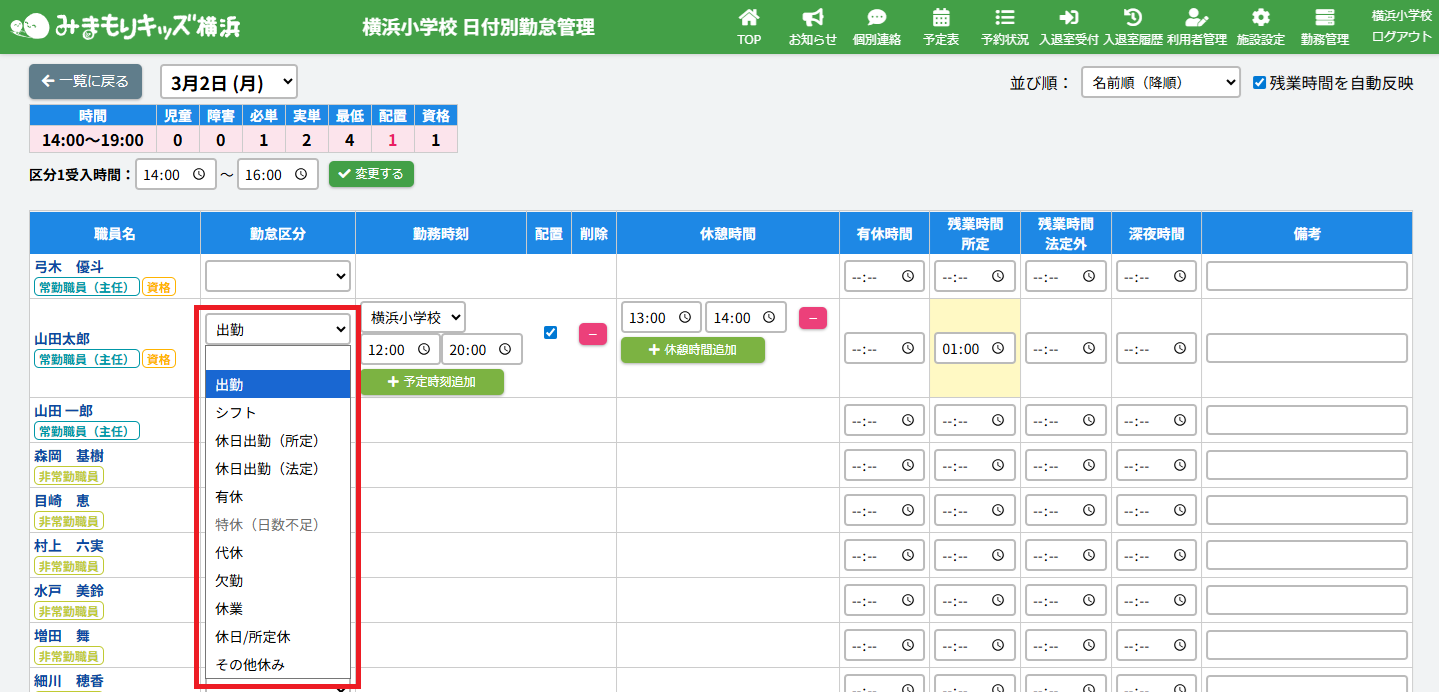Open the 予約状況 list icon
1439x692 pixels.
(x=1005, y=18)
